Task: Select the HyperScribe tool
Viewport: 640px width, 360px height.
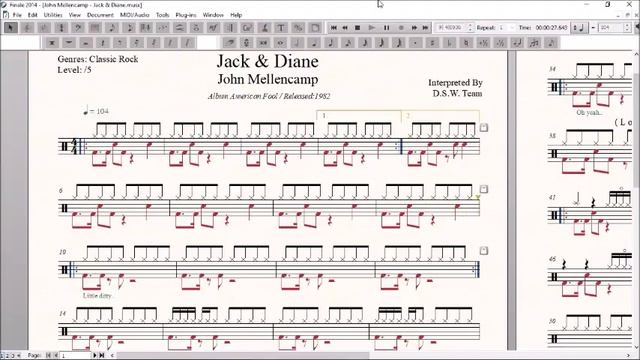Action: click(146, 28)
